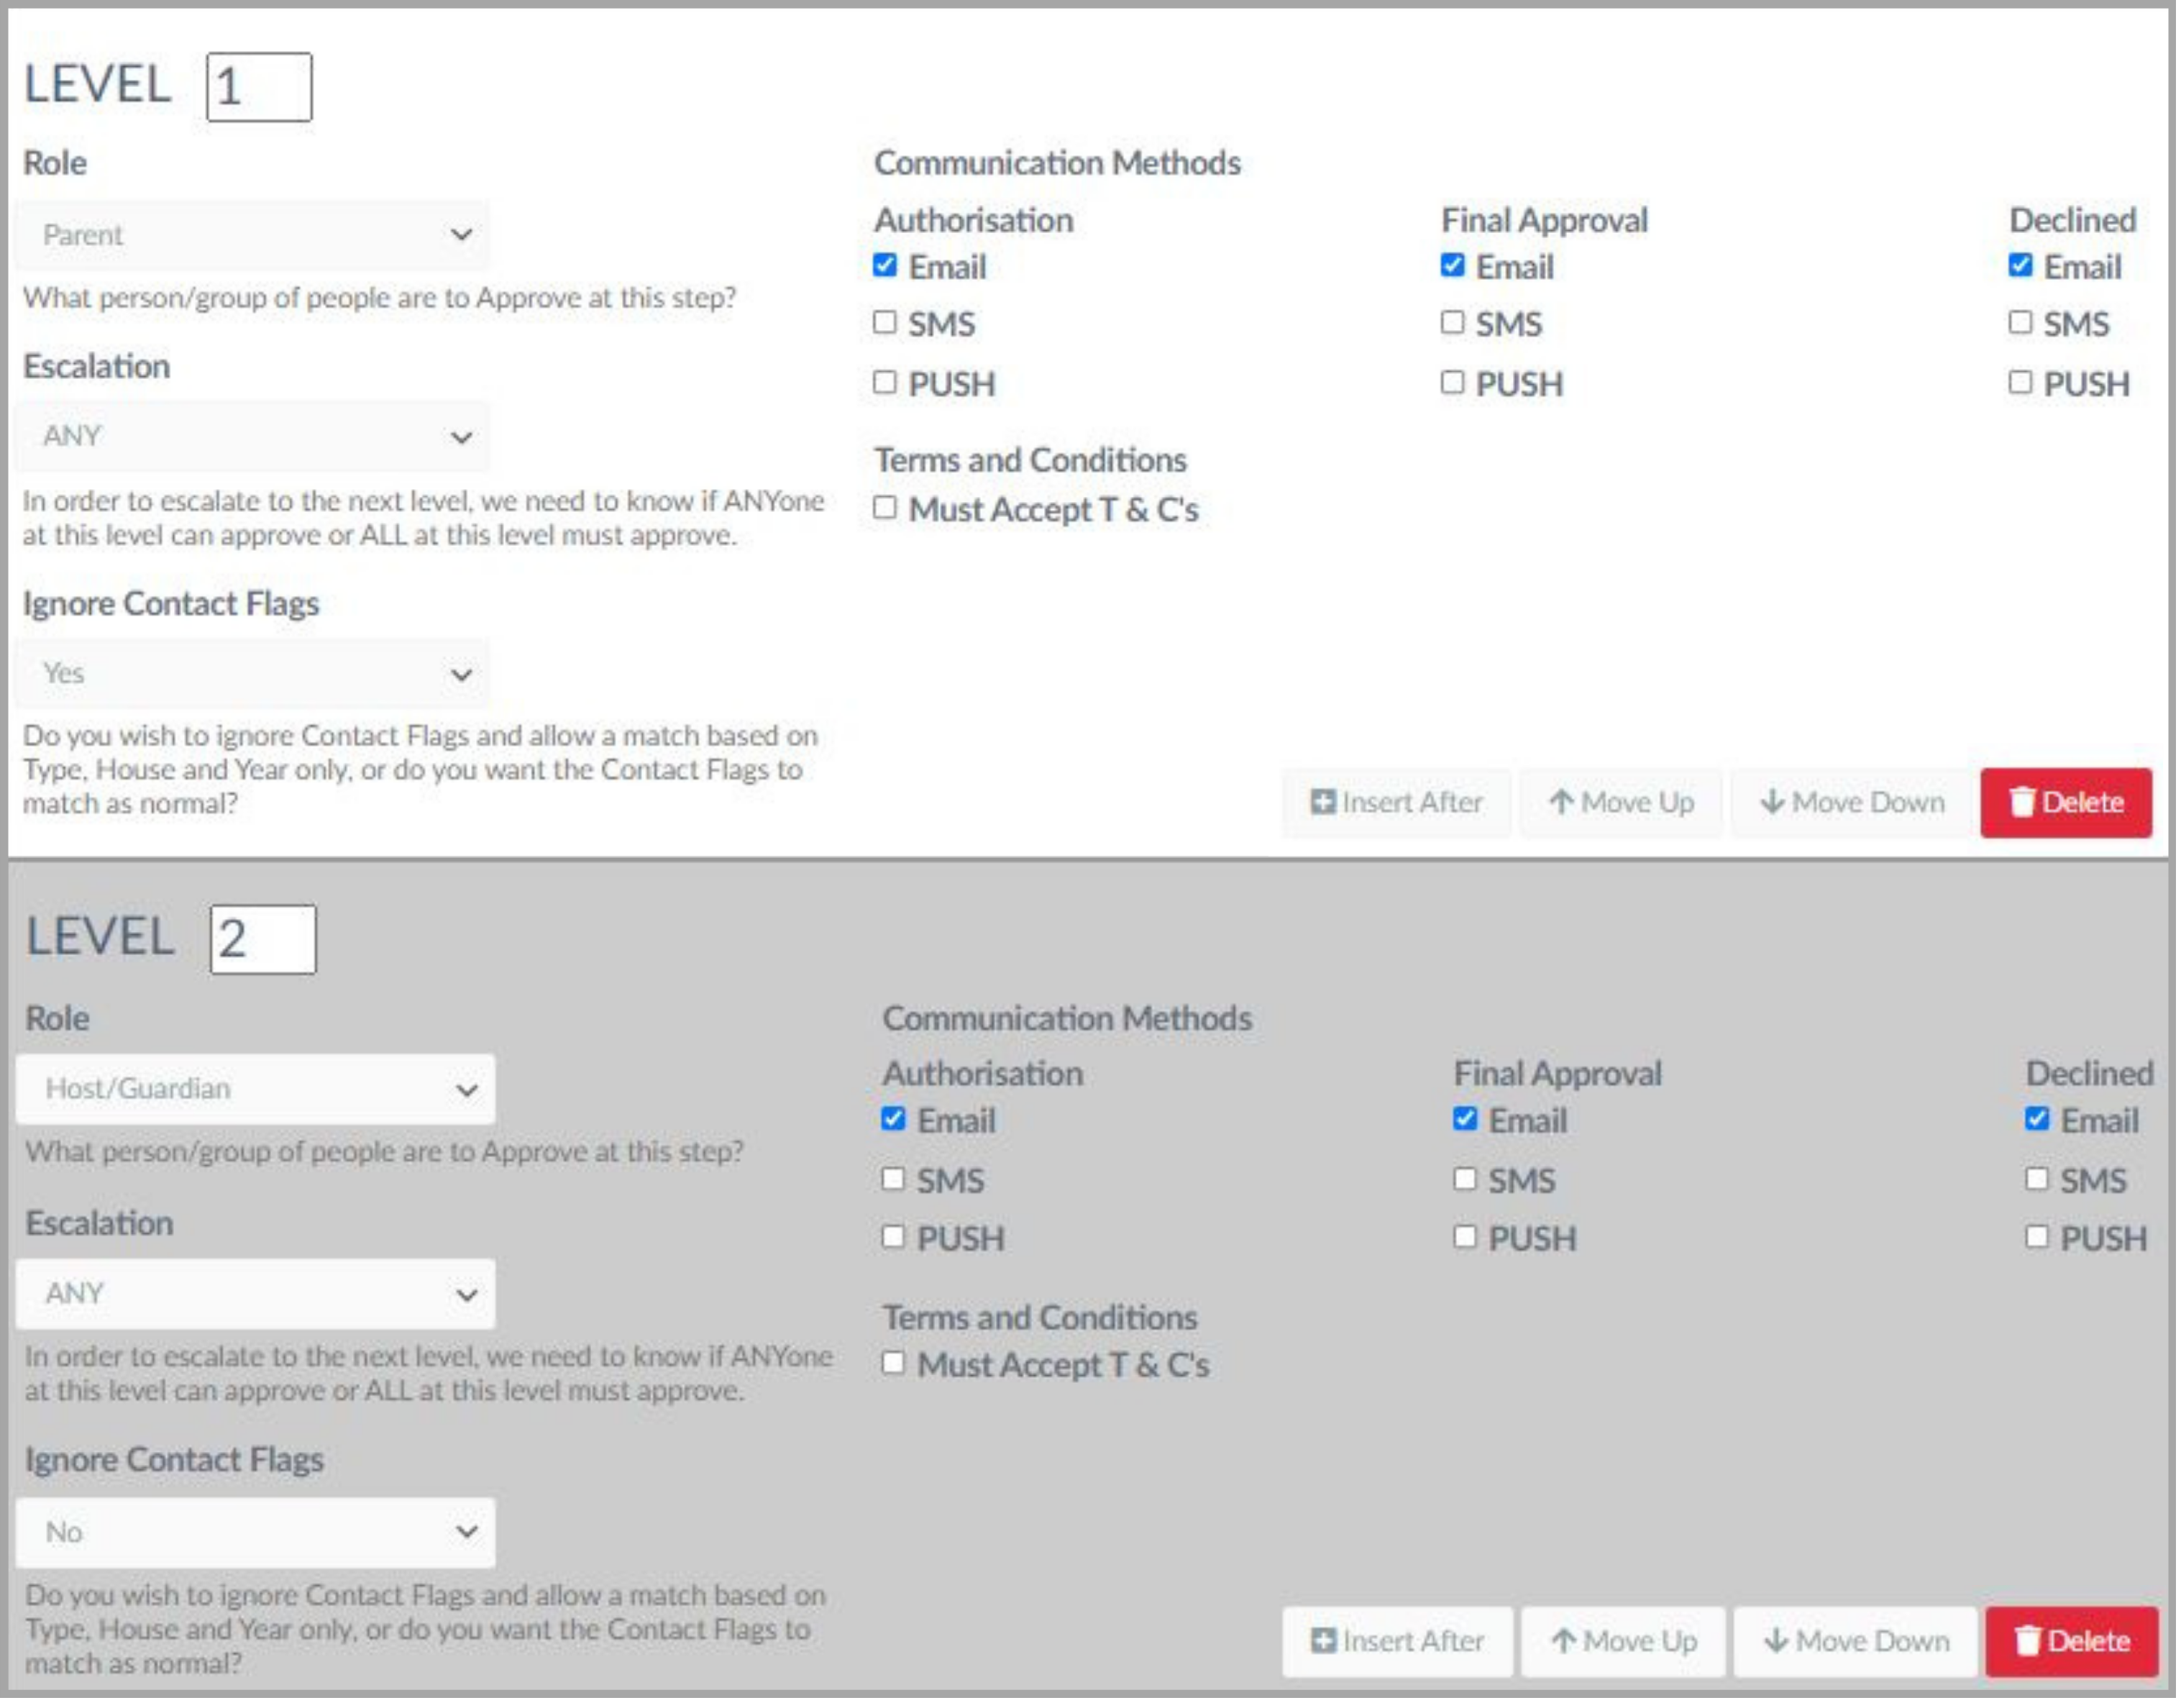The height and width of the screenshot is (1708, 2181).
Task: Check Must Accept T & C's in Level 1
Action: (885, 508)
